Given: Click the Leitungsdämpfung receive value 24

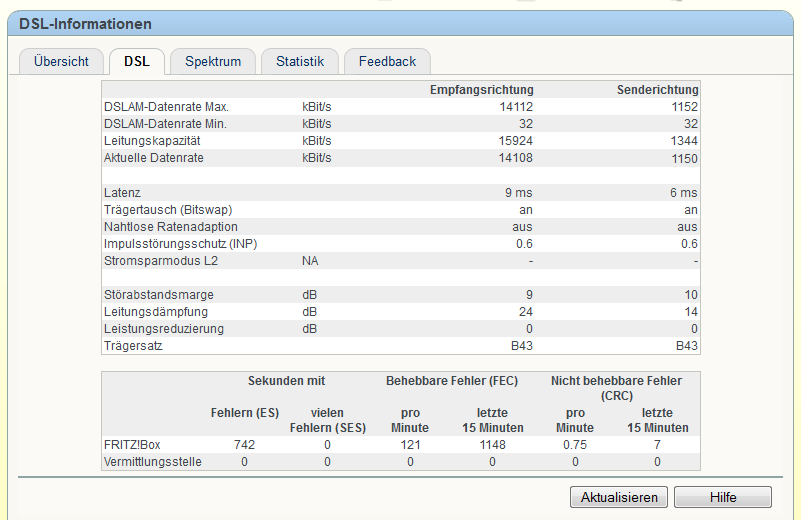Looking at the screenshot, I should [x=526, y=311].
